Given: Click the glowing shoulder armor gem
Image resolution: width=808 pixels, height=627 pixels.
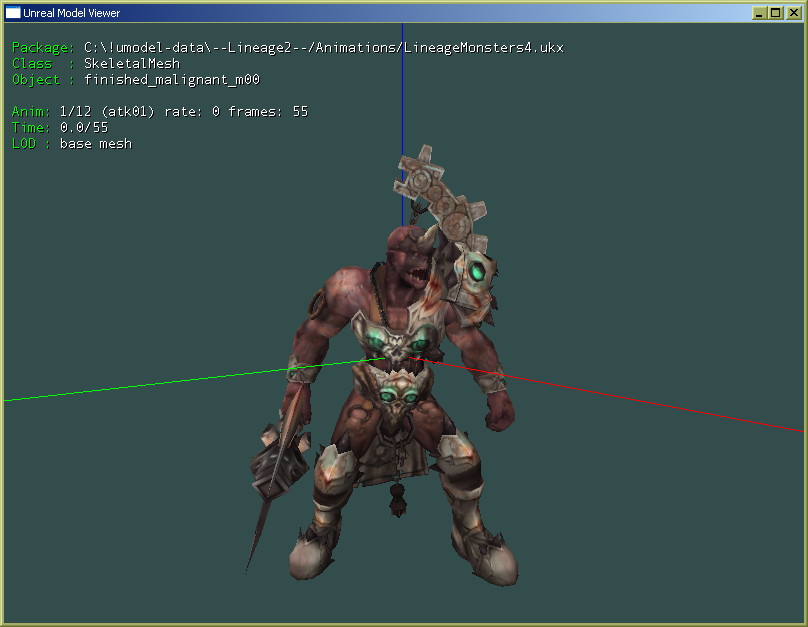Looking at the screenshot, I should tap(477, 271).
